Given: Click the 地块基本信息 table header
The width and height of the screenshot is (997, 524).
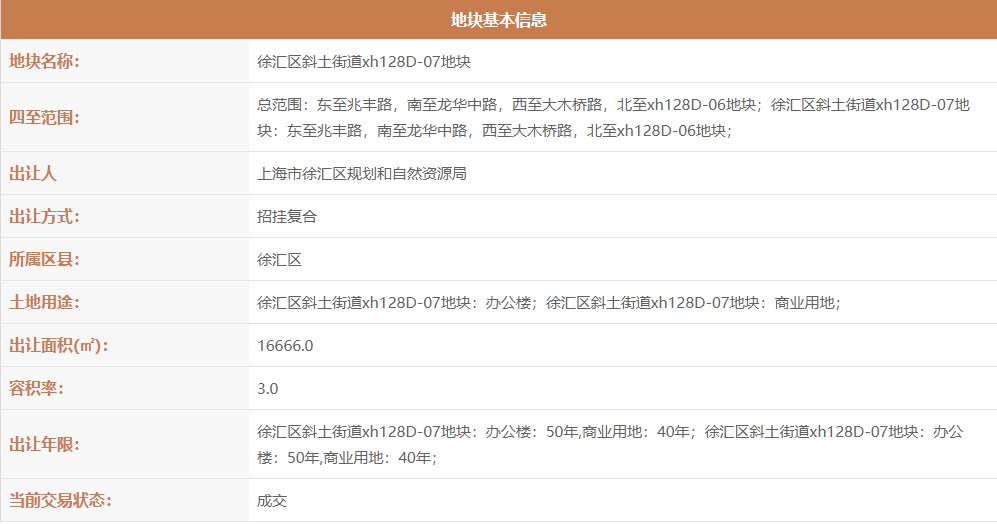Looking at the screenshot, I should (498, 20).
